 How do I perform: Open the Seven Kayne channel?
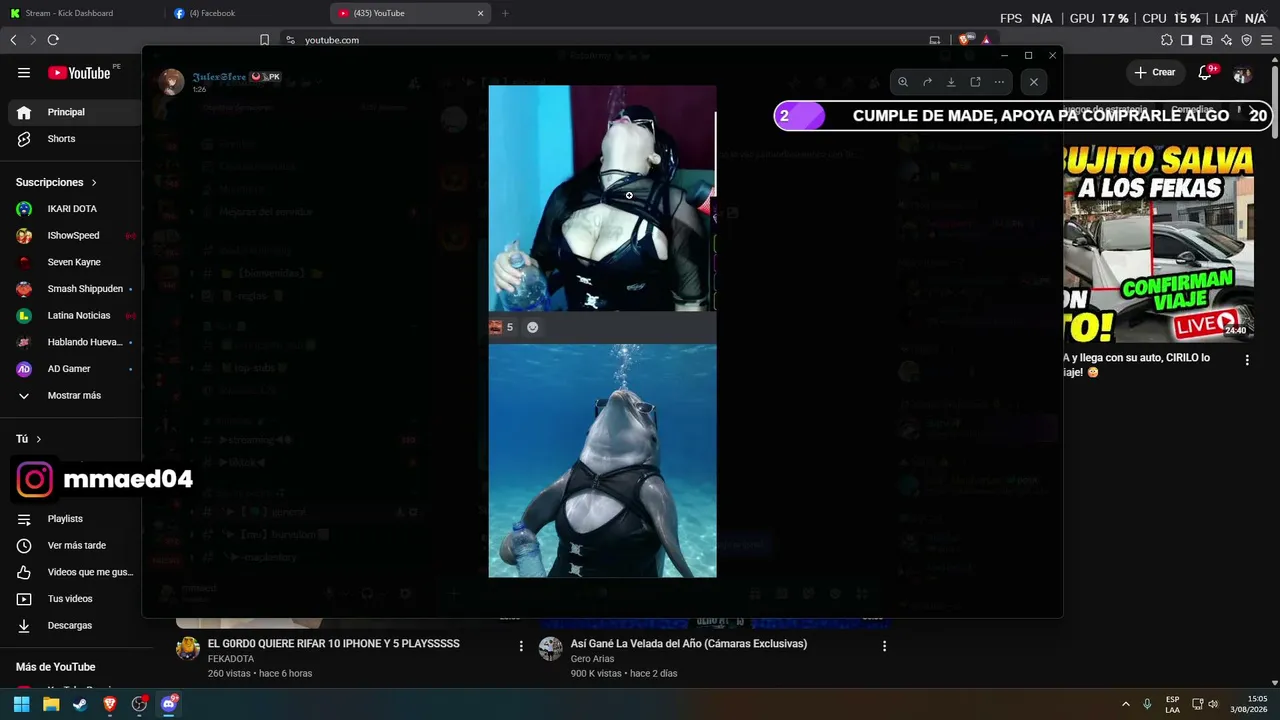(x=72, y=262)
